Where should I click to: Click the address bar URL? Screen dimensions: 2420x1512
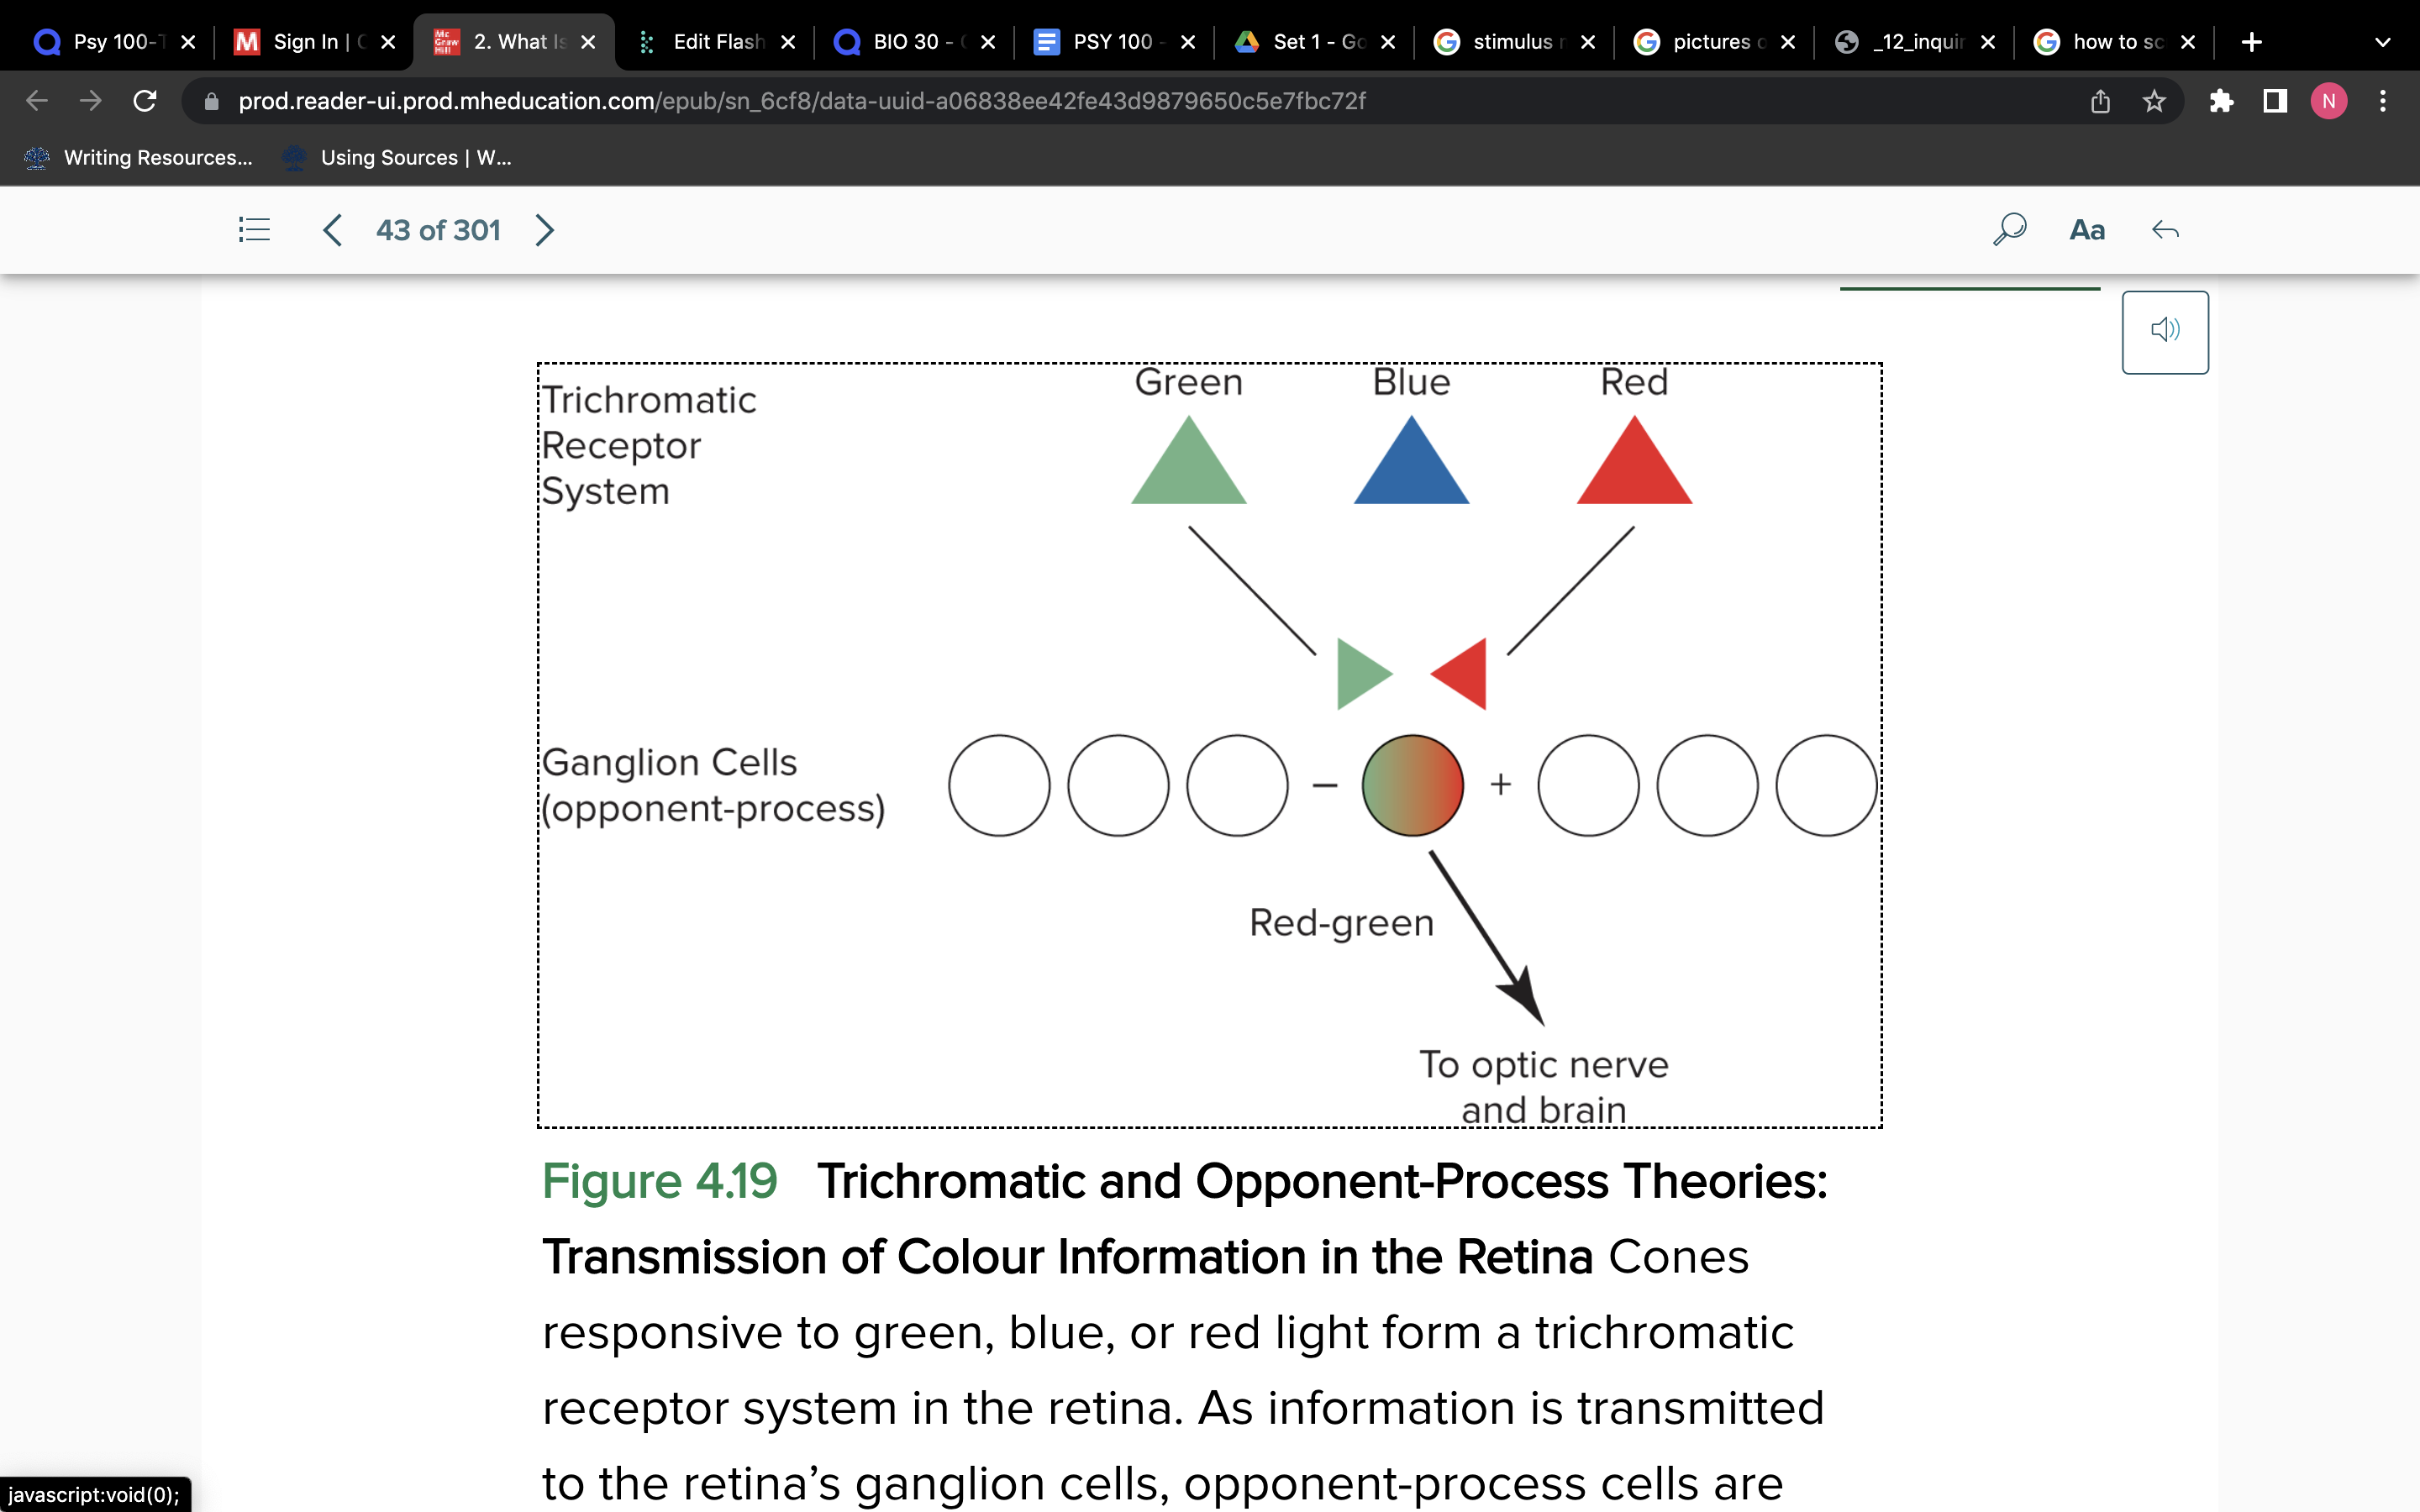tap(801, 100)
